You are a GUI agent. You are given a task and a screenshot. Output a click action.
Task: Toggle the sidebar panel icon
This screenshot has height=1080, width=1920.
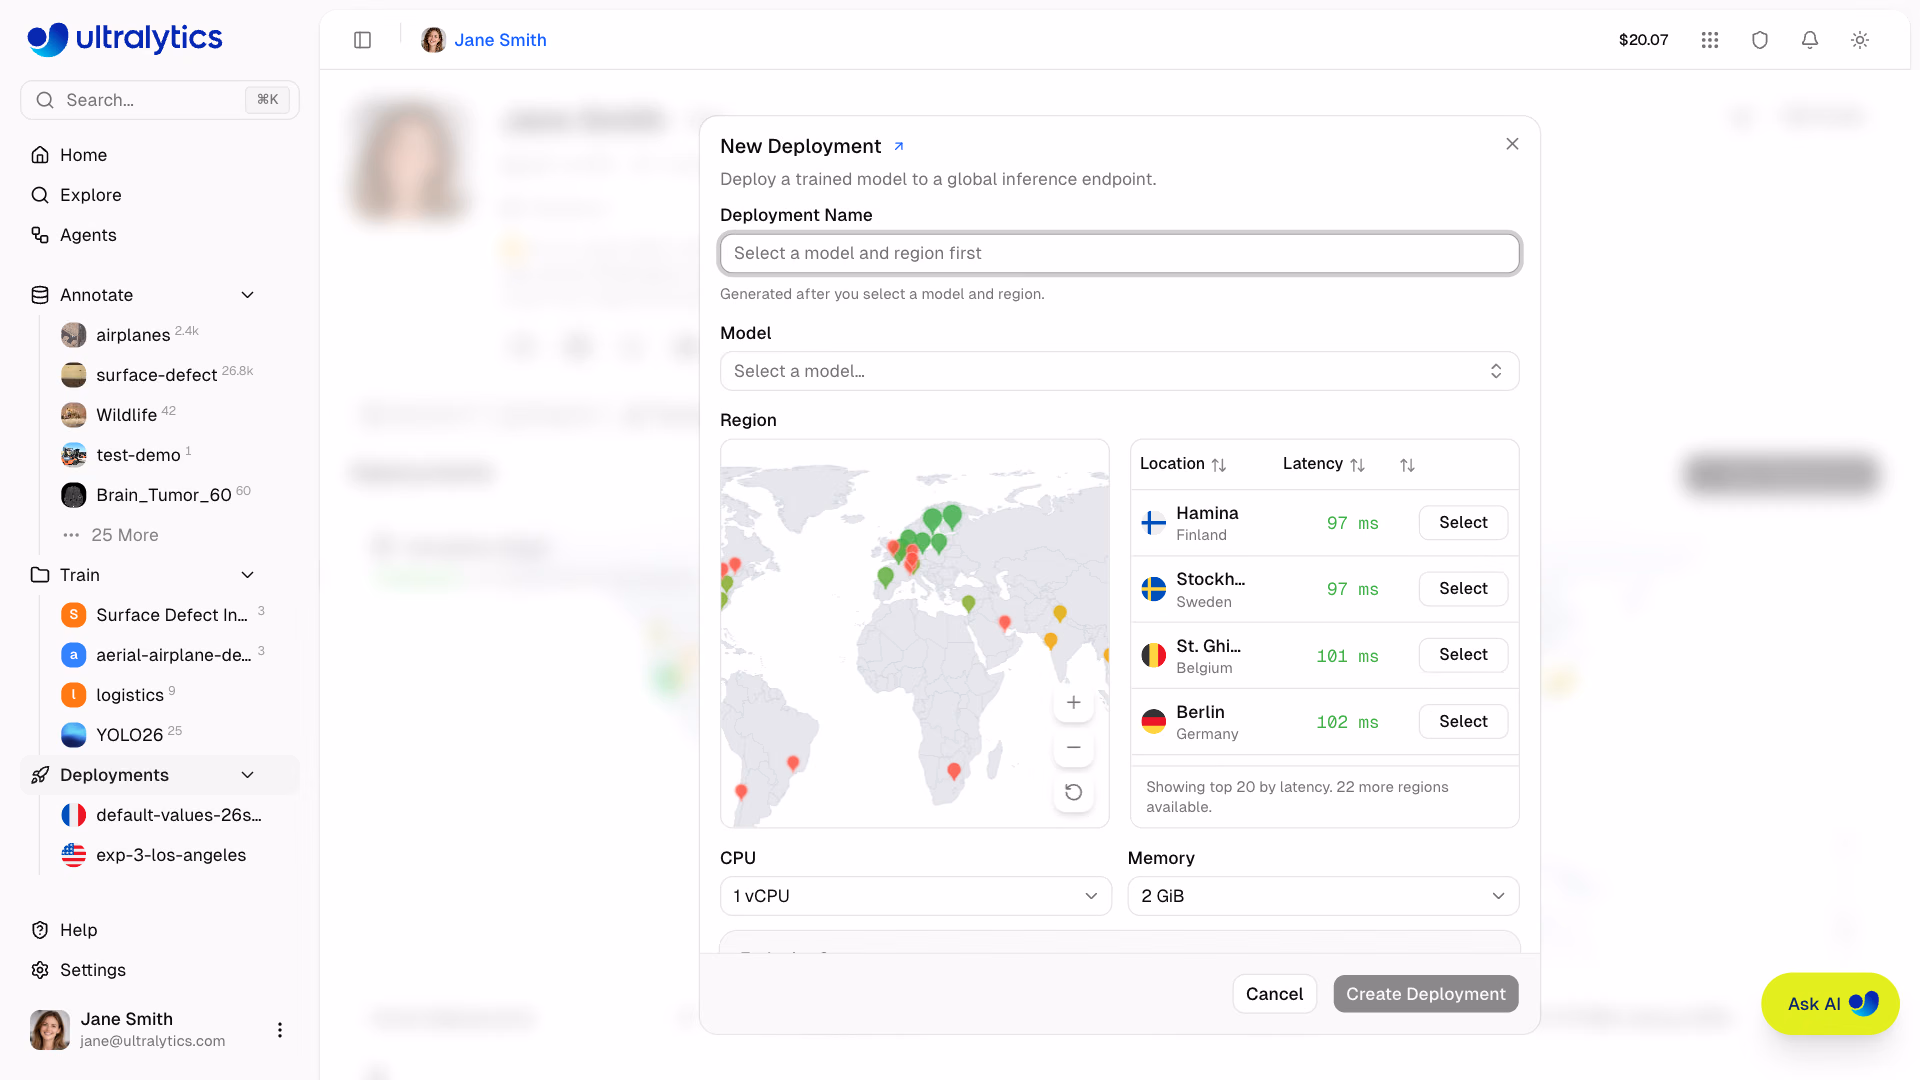click(362, 40)
